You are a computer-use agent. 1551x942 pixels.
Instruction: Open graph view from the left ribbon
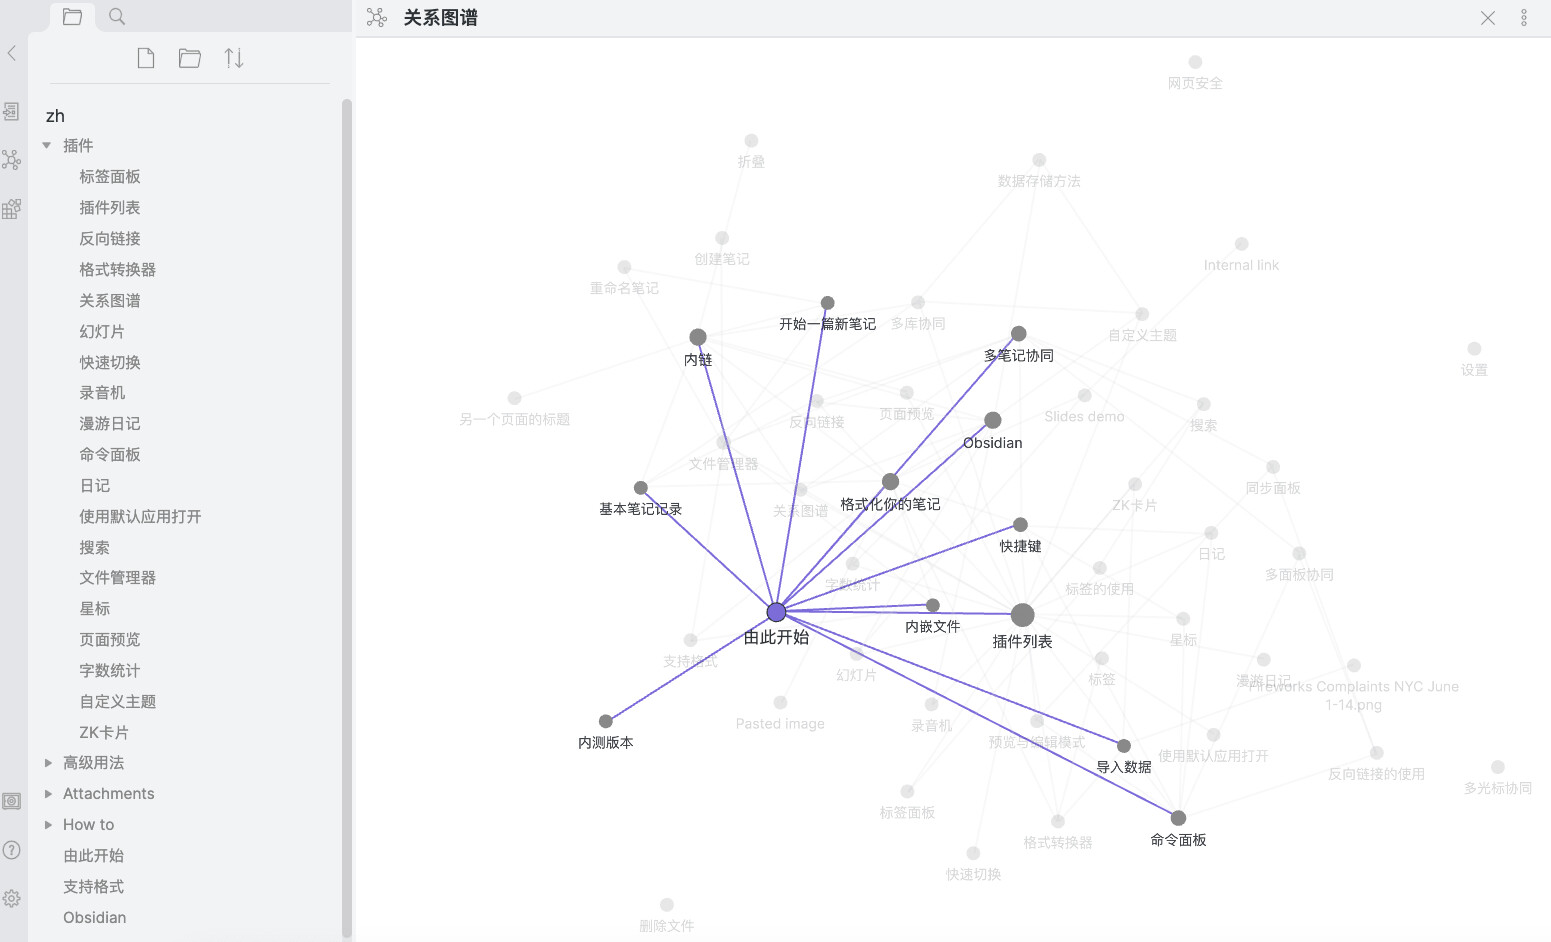[x=11, y=159]
